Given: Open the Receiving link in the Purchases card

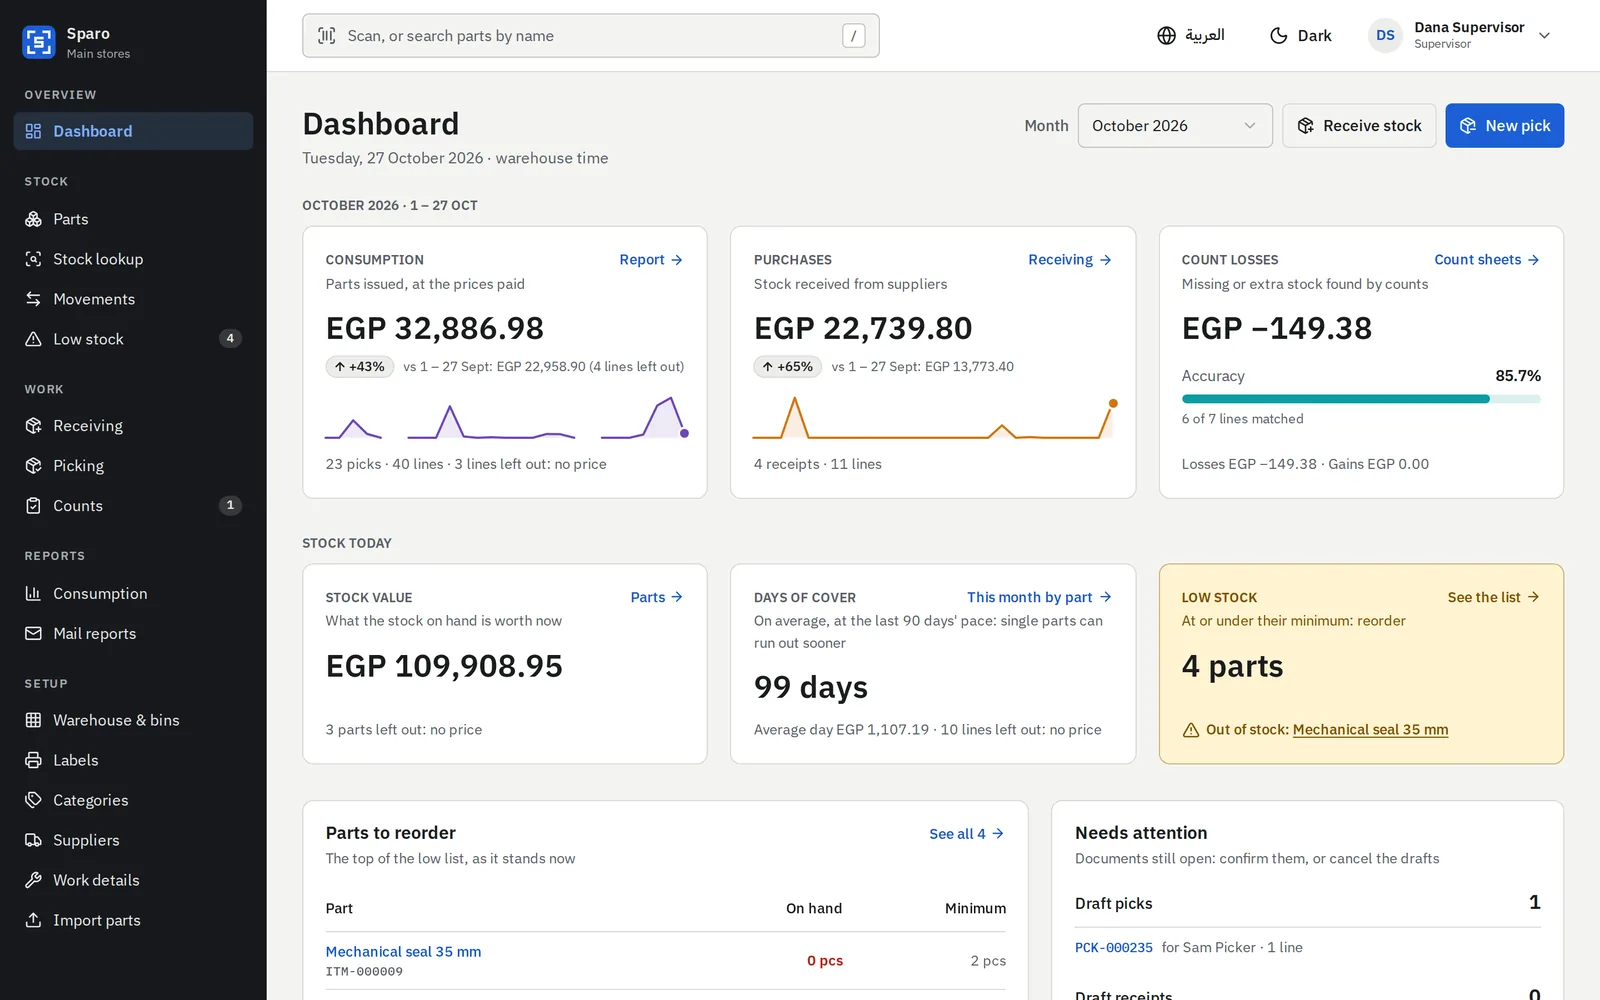Looking at the screenshot, I should pos(1070,260).
